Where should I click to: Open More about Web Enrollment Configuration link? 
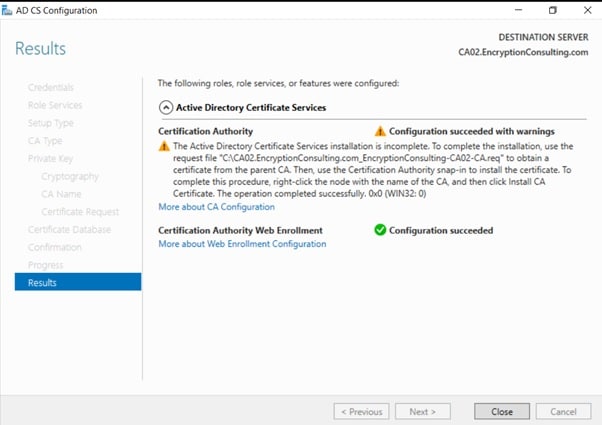click(242, 244)
